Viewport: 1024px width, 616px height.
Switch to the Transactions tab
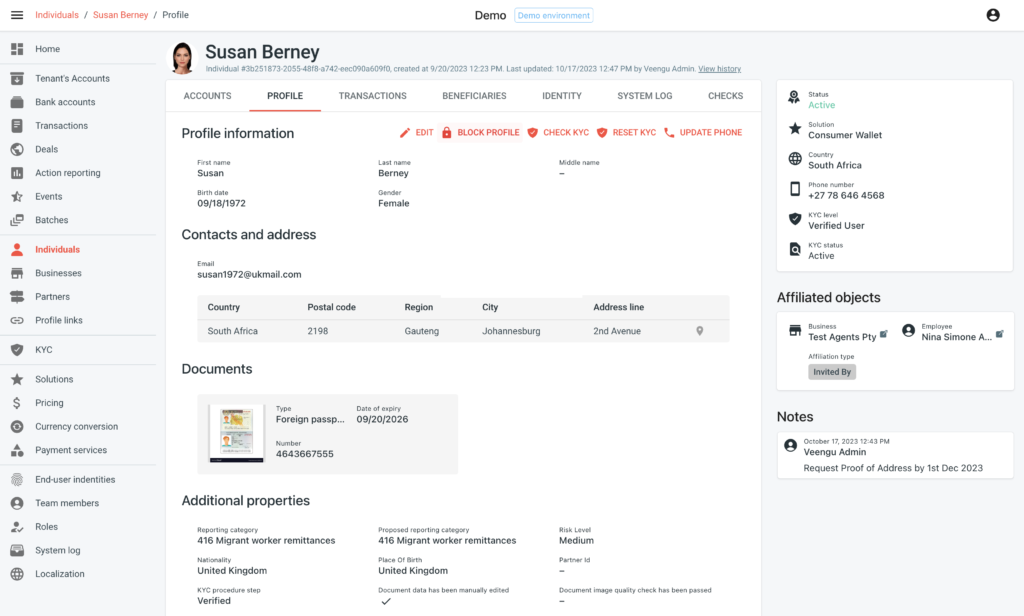[x=372, y=96]
